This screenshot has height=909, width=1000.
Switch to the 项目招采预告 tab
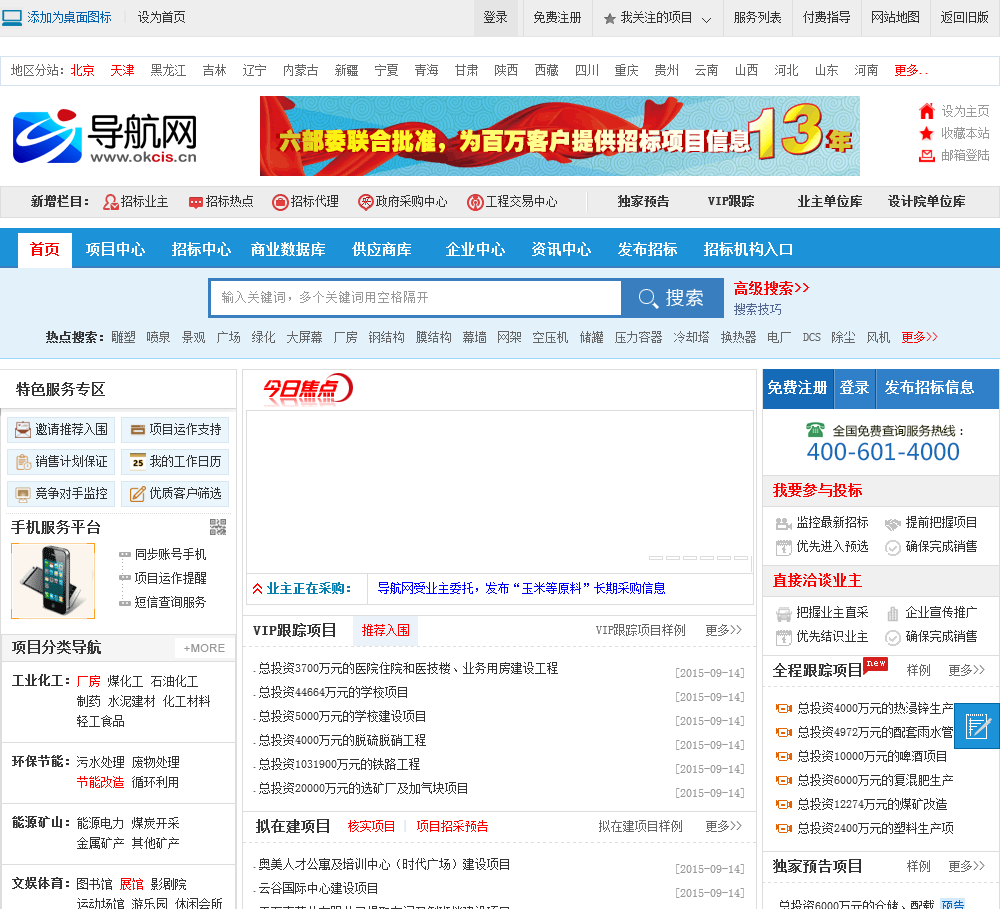click(x=452, y=826)
